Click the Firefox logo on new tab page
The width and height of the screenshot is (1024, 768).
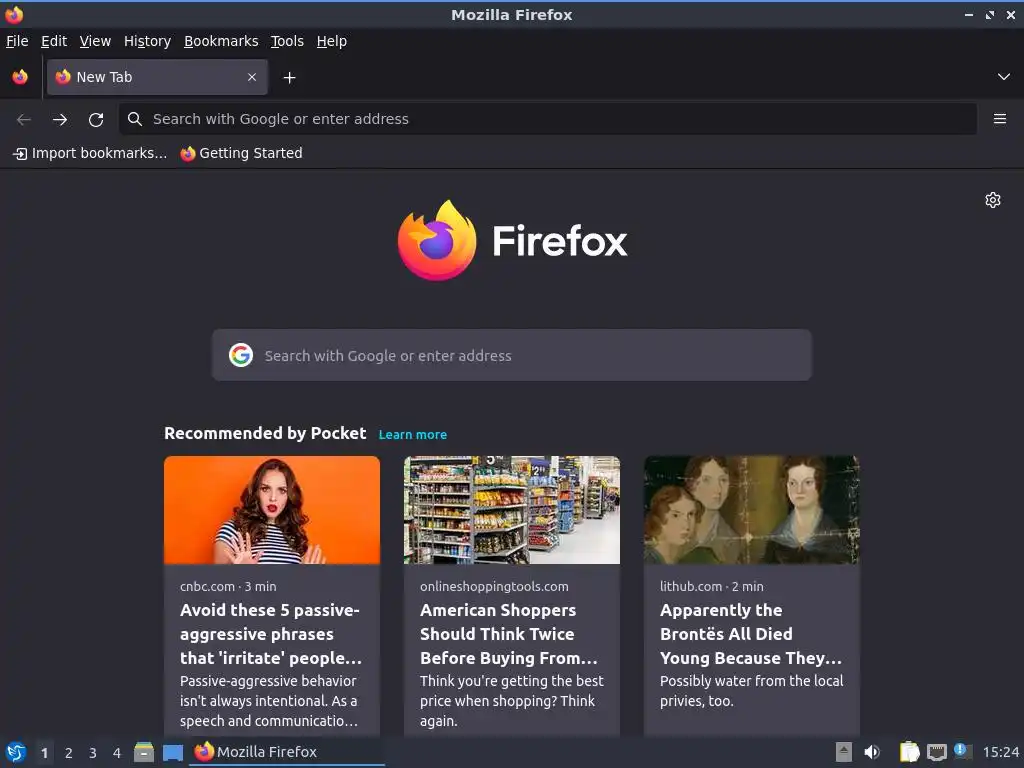coord(512,240)
